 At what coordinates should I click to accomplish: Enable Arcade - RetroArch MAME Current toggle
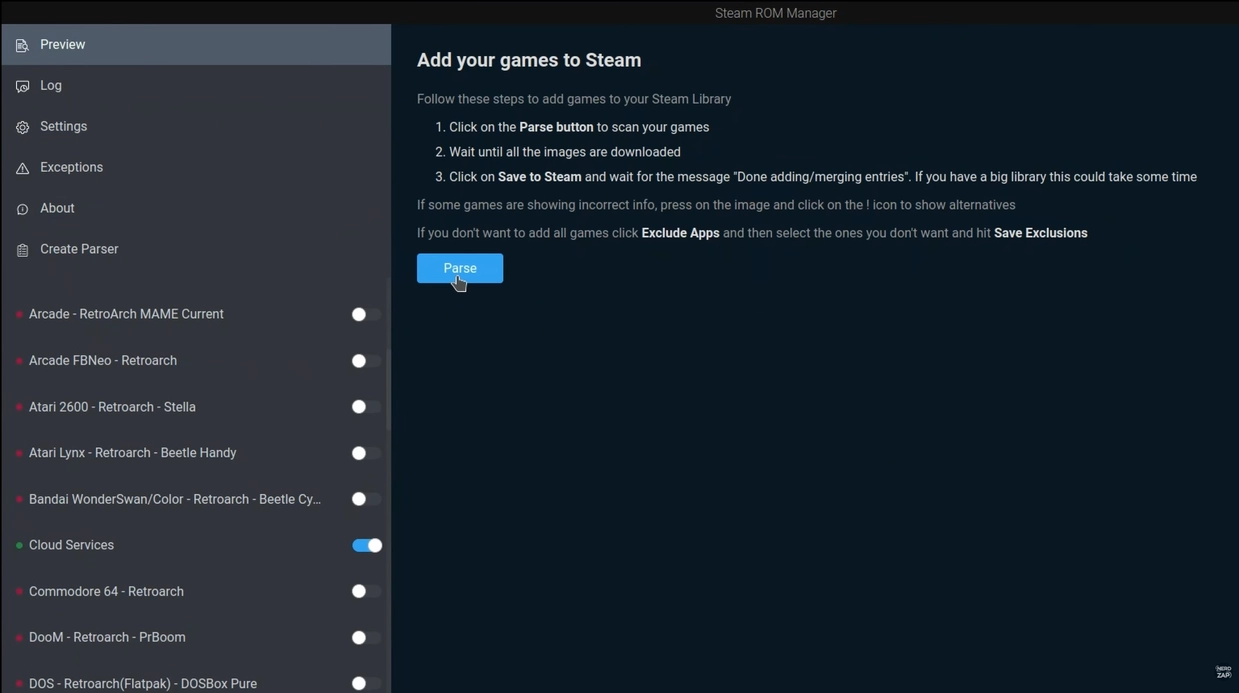coord(366,314)
